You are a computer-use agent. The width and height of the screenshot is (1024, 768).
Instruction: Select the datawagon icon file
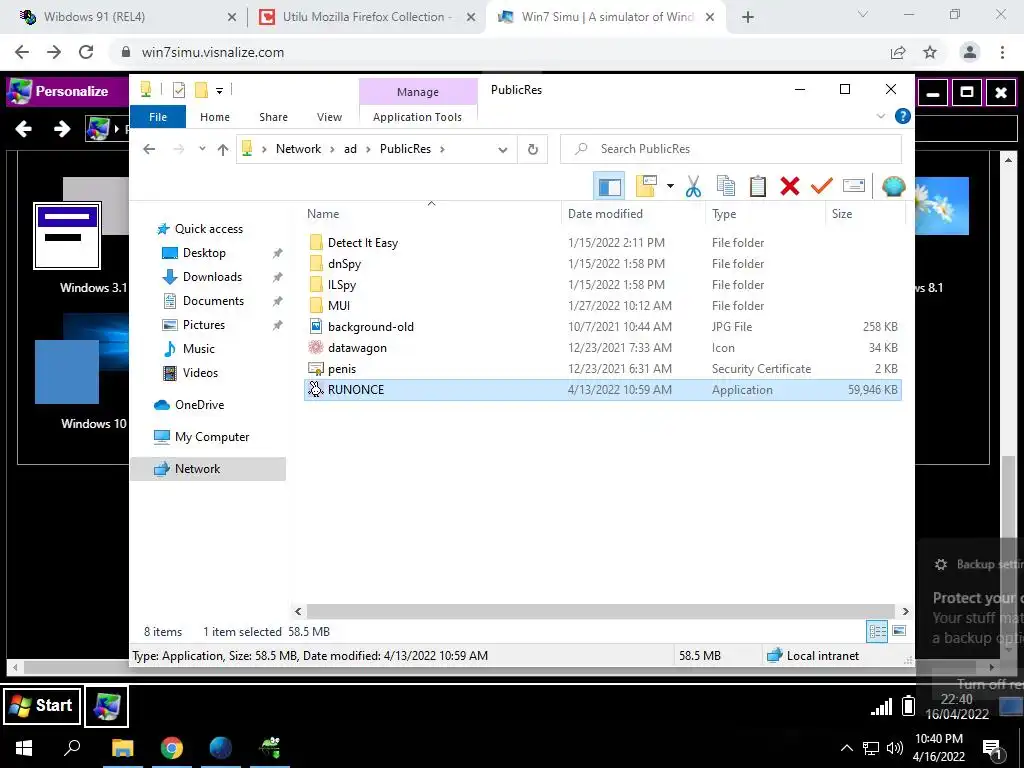[x=602, y=347]
